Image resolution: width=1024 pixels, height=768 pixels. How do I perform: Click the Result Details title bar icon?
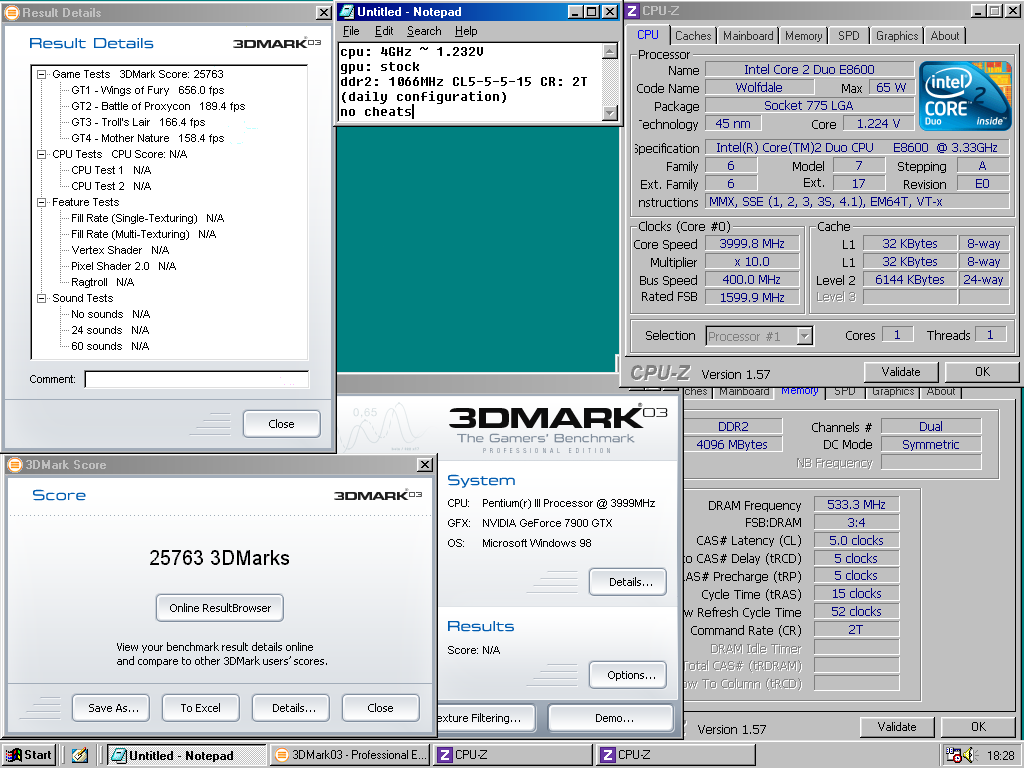(x=12, y=12)
